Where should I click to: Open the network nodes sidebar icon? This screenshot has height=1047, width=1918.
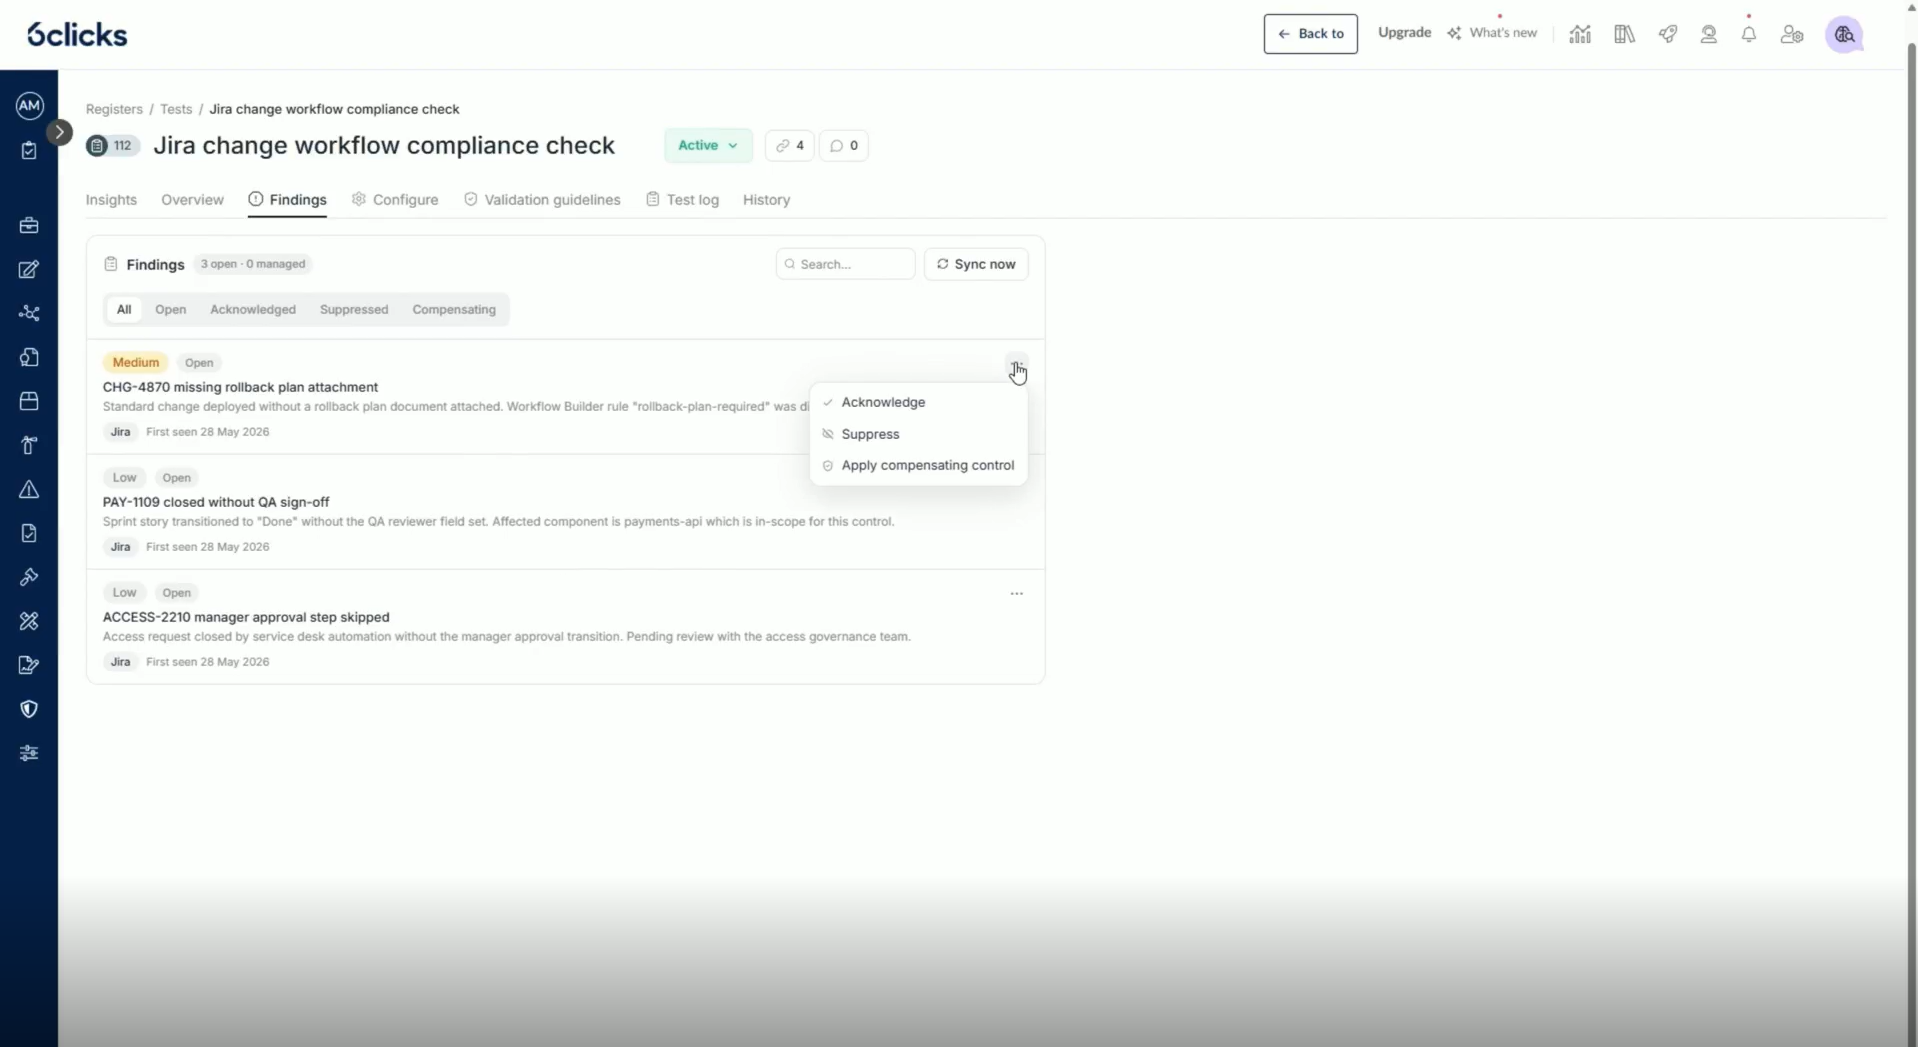point(29,313)
